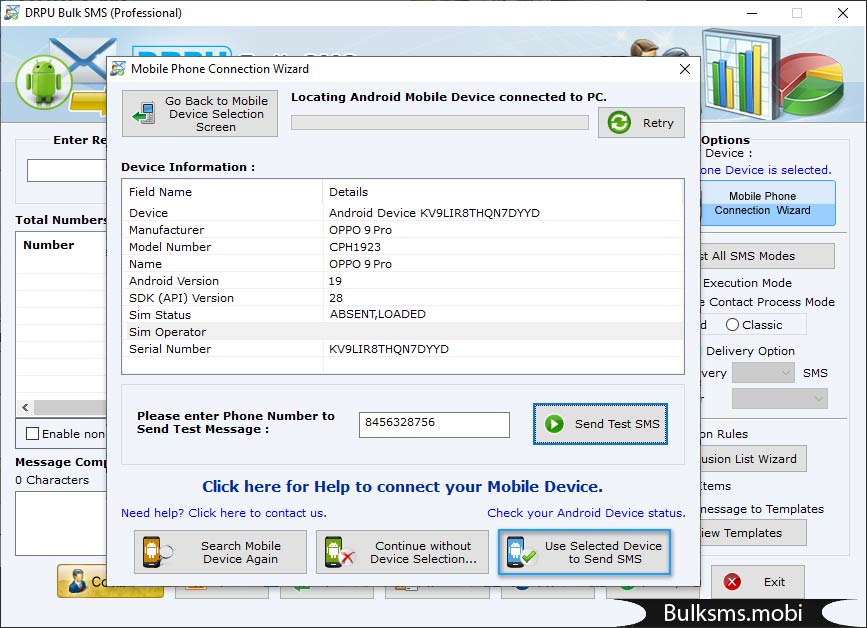Select the Manufacturer row in device table

click(x=403, y=230)
